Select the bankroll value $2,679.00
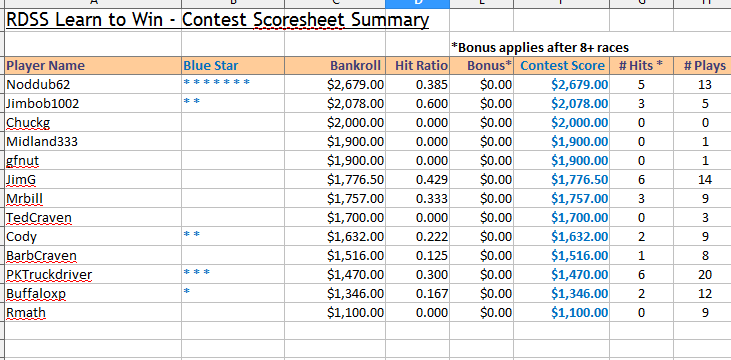This screenshot has width=731, height=360. pyautogui.click(x=335, y=84)
